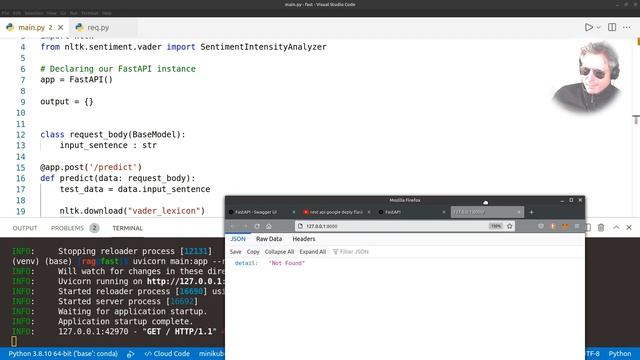Run Python file with the play icon

pos(589,27)
